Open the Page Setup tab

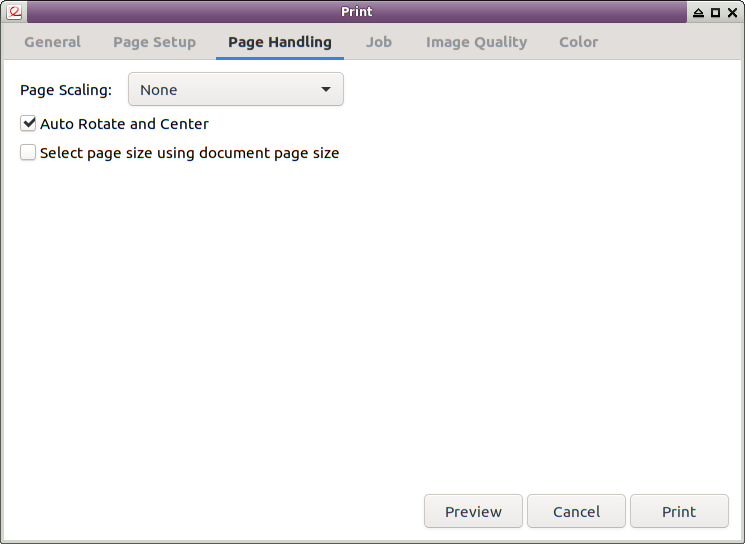(x=154, y=42)
